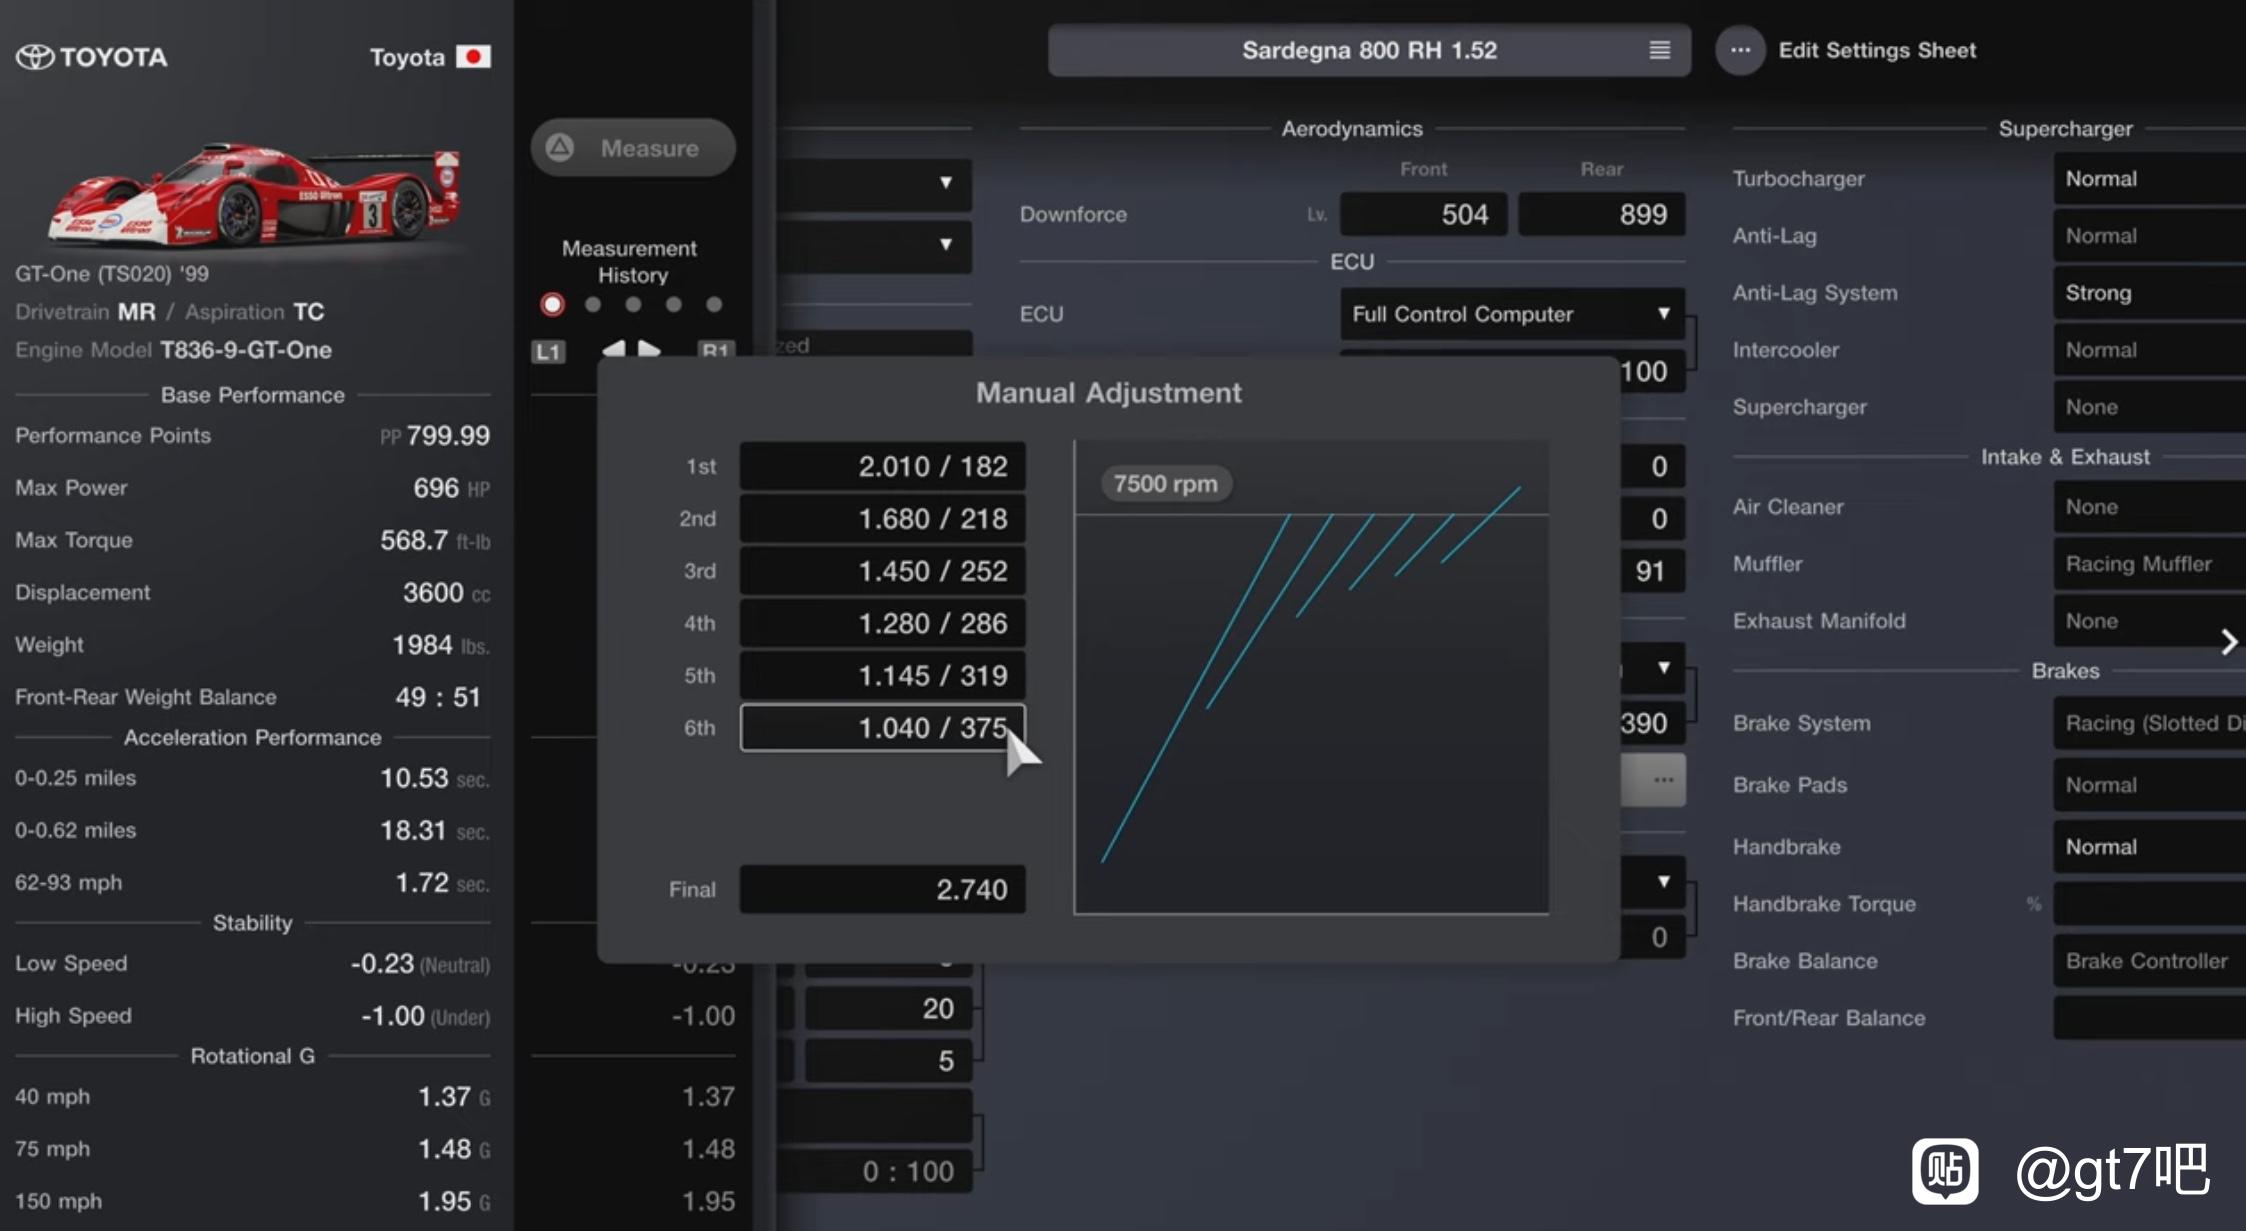The image size is (2246, 1231).
Task: Select Front/Rear Balance field
Action: click(2149, 1018)
